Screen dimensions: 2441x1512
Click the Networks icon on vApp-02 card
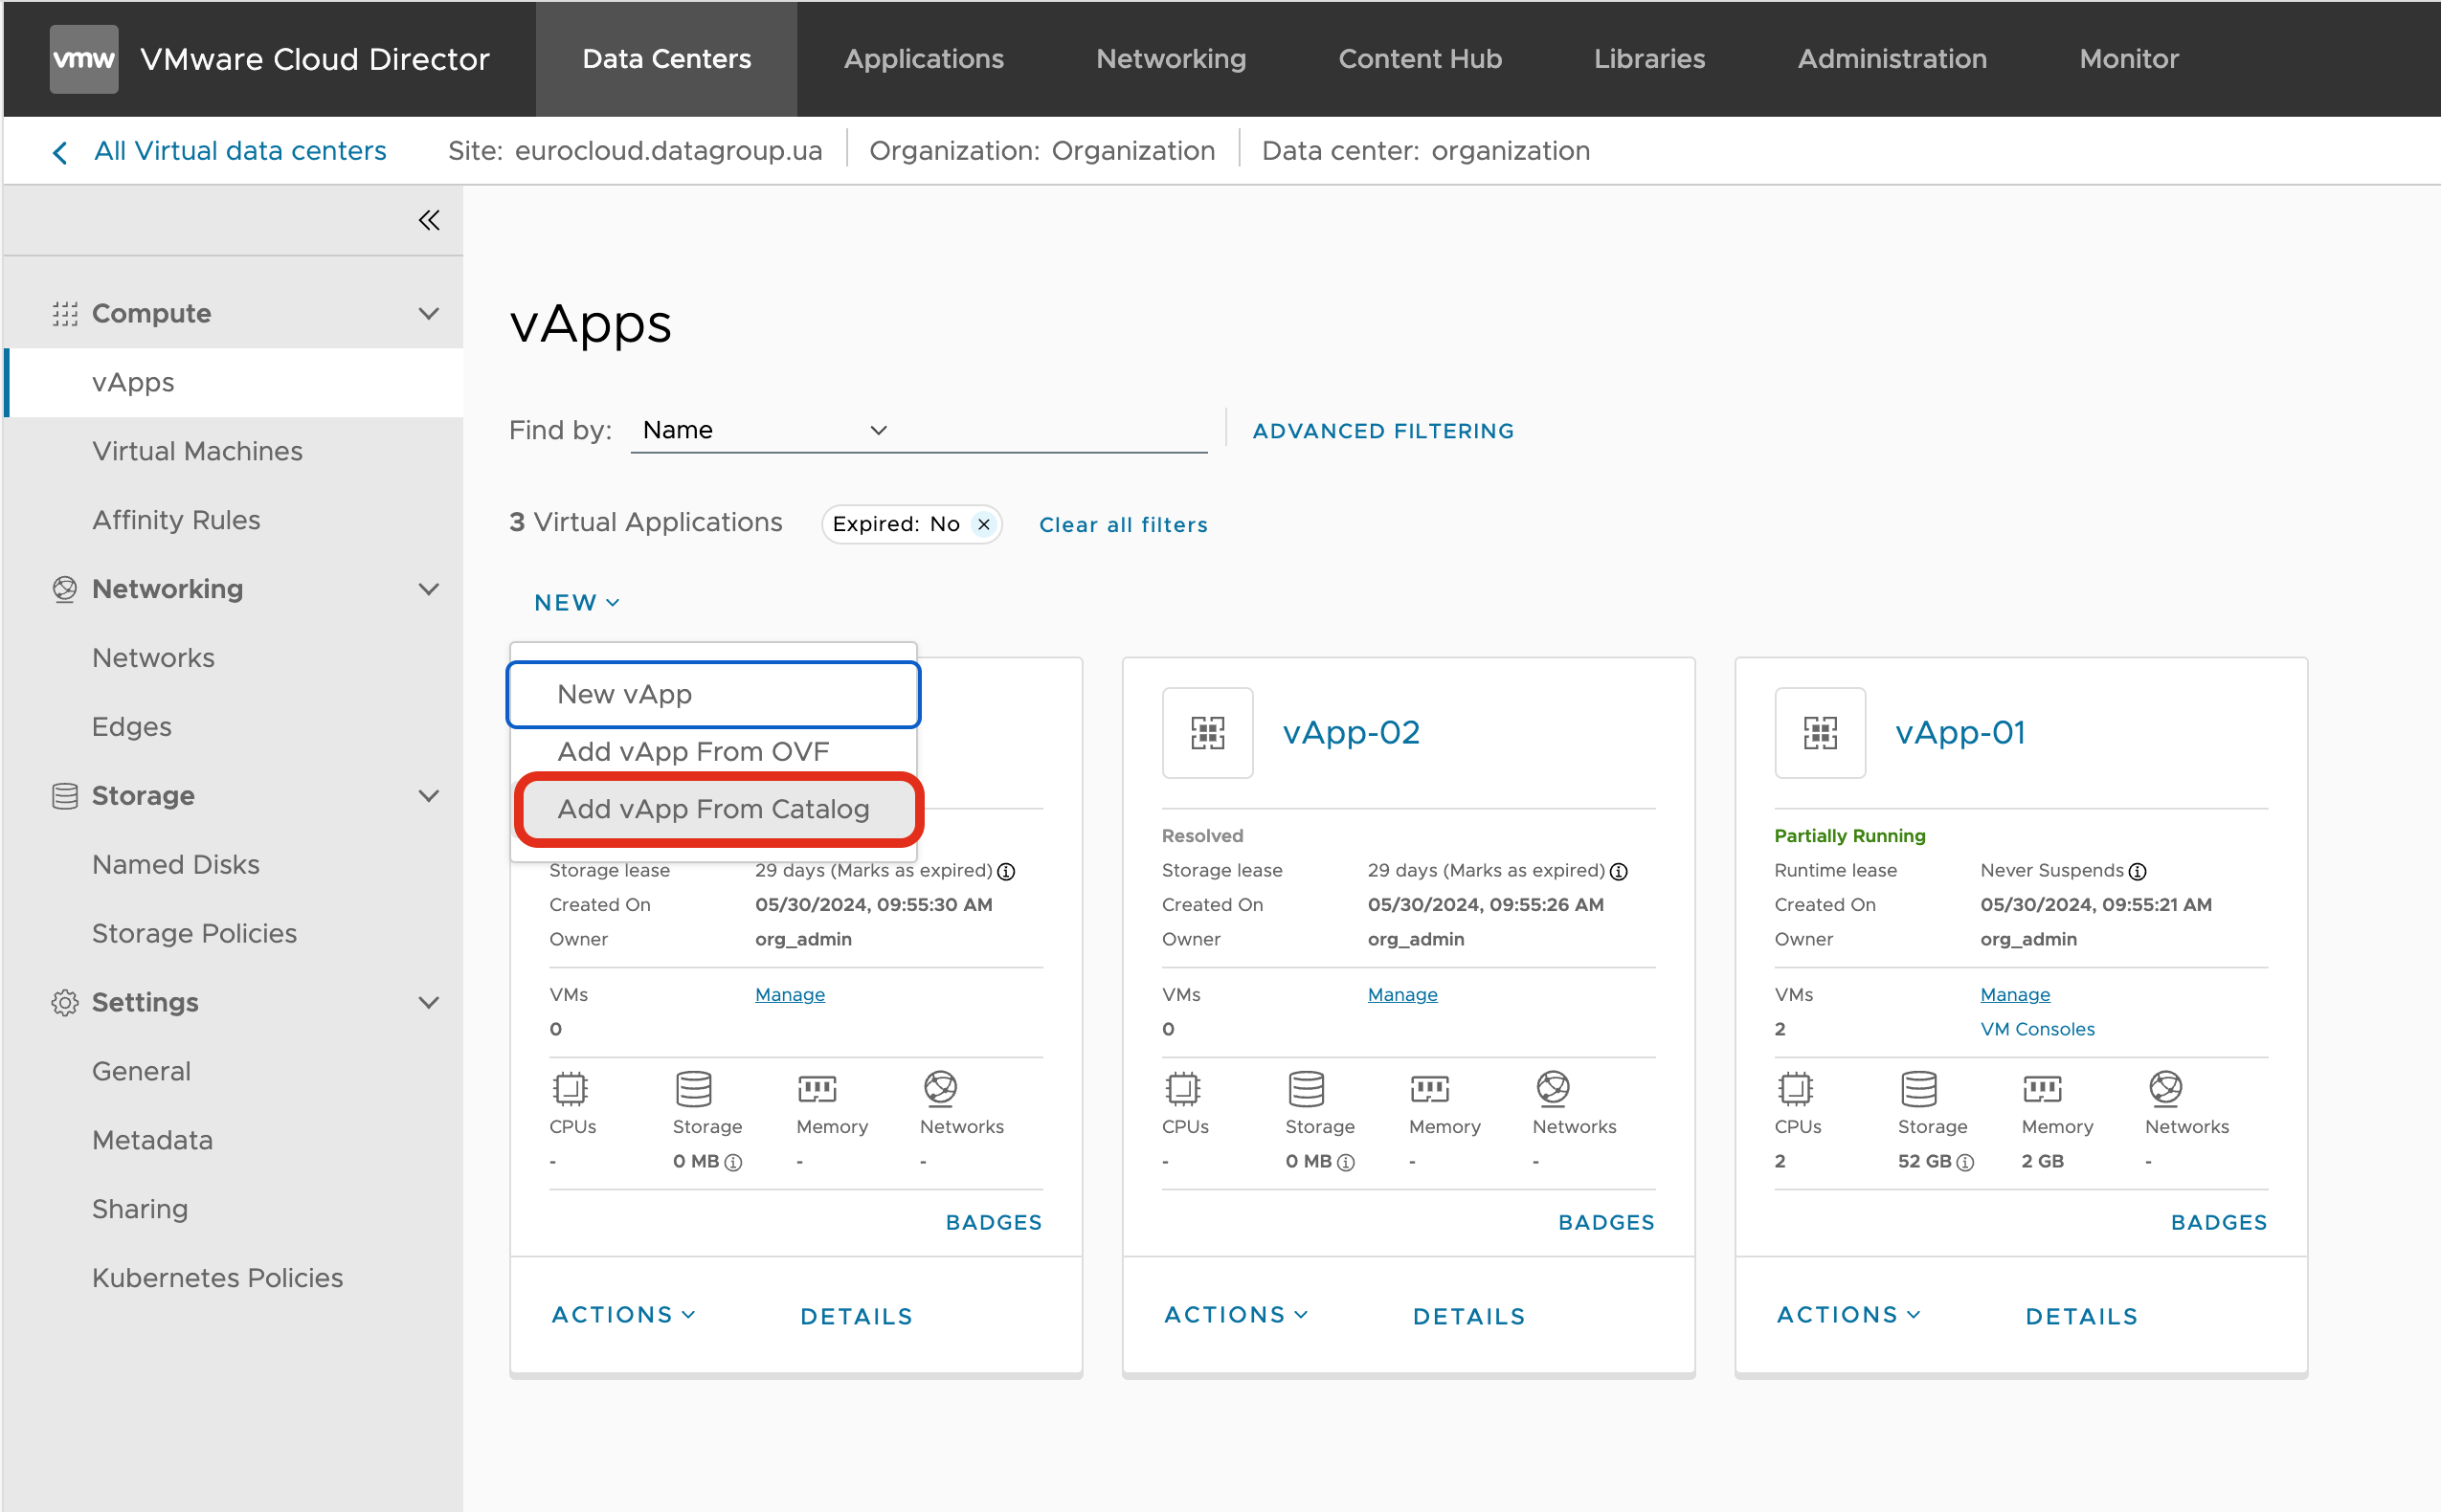[x=1553, y=1088]
